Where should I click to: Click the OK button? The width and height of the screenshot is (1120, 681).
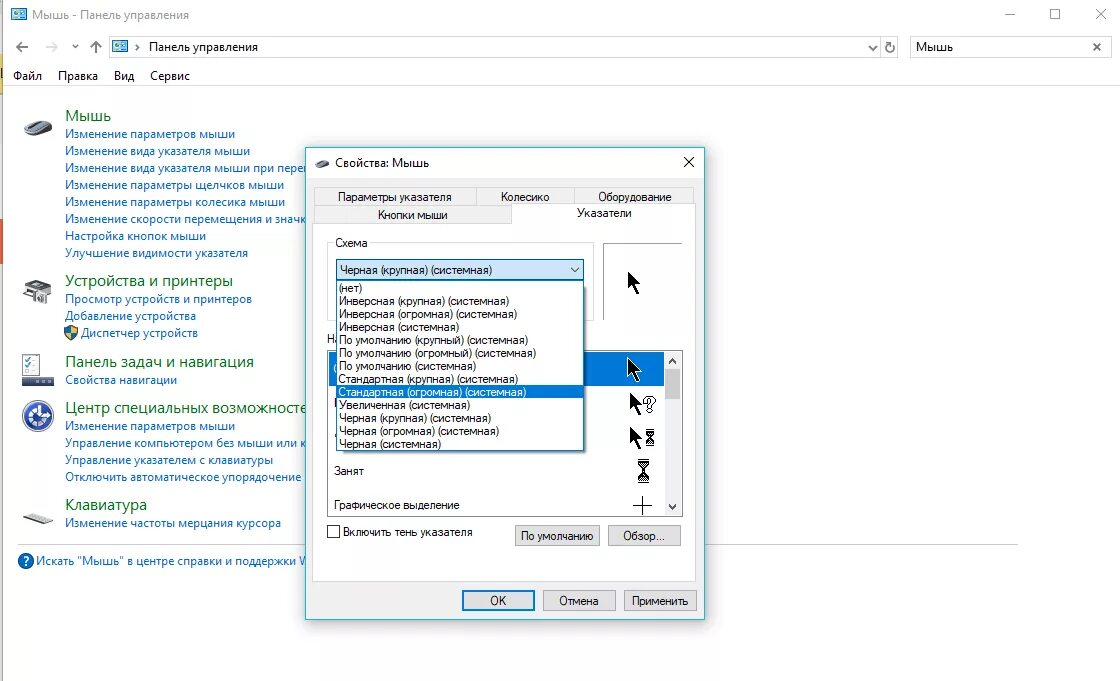pyautogui.click(x=498, y=601)
